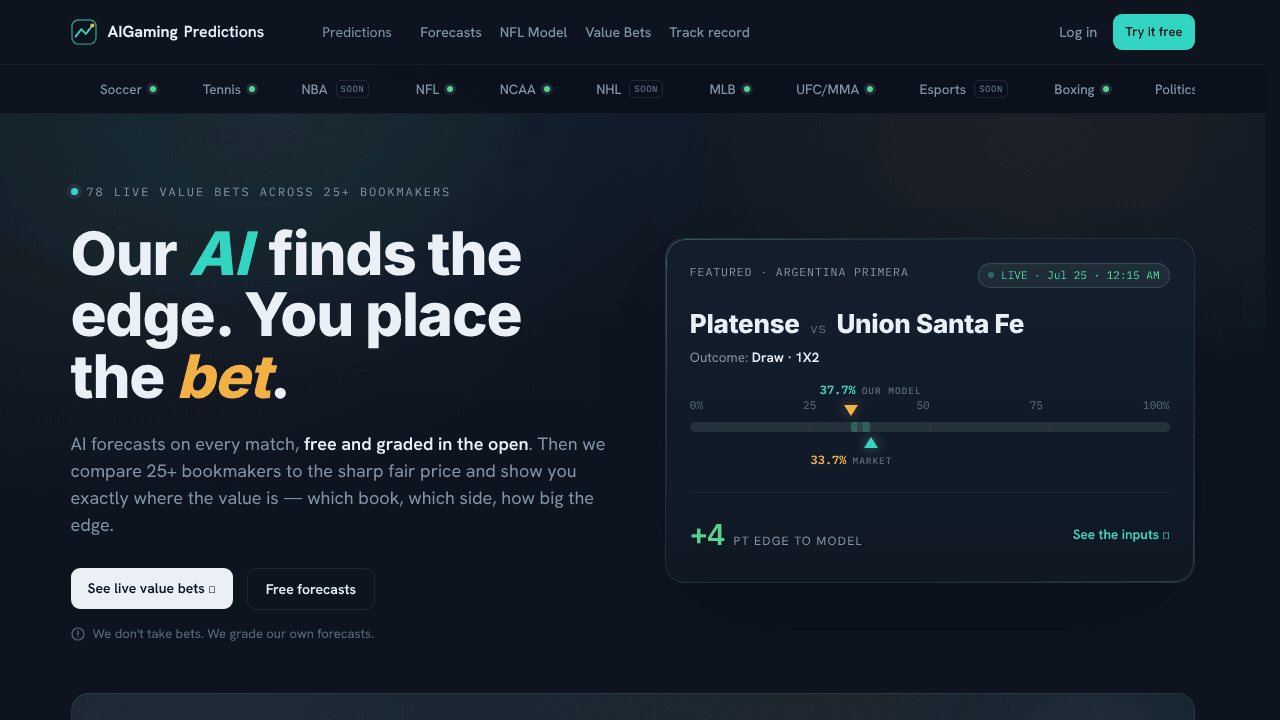
Task: Click the SOON badge next to NBA
Action: coord(352,89)
